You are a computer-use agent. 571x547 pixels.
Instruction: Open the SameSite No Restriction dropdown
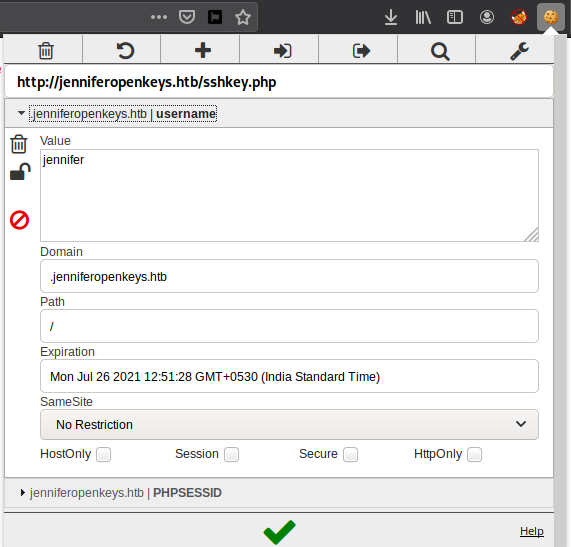coord(289,425)
